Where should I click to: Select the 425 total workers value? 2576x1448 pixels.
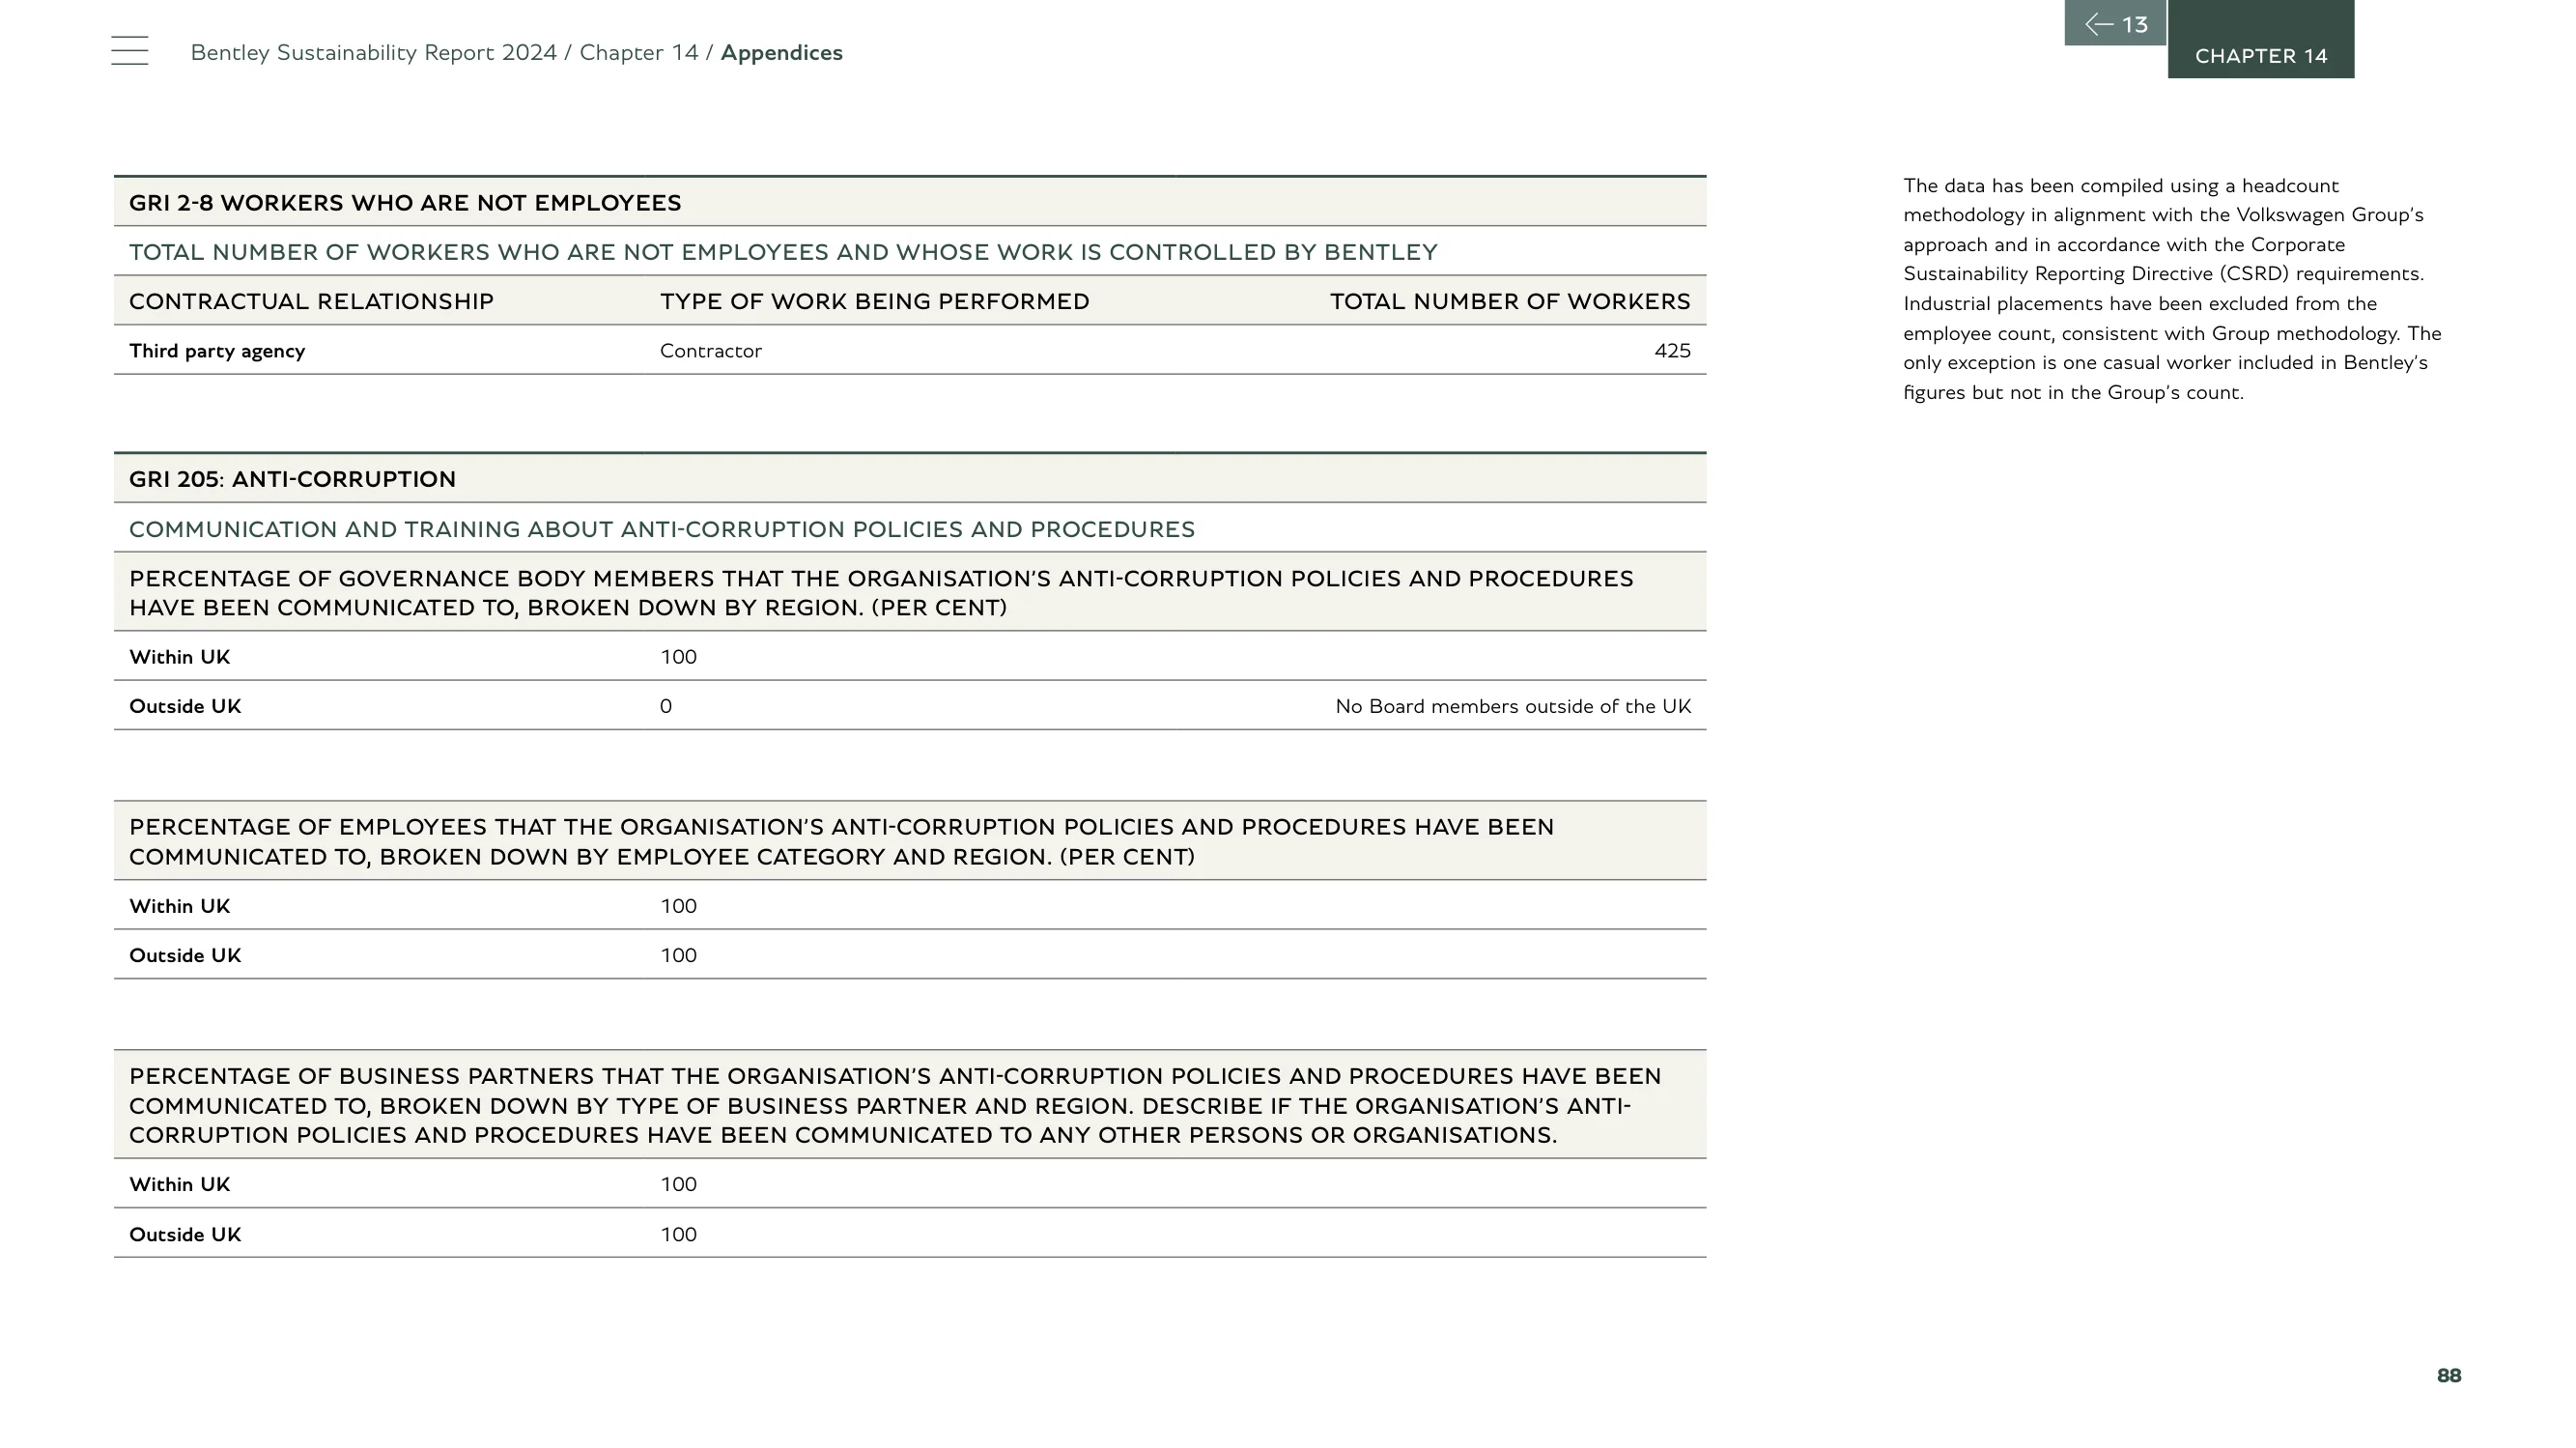[x=1672, y=350]
